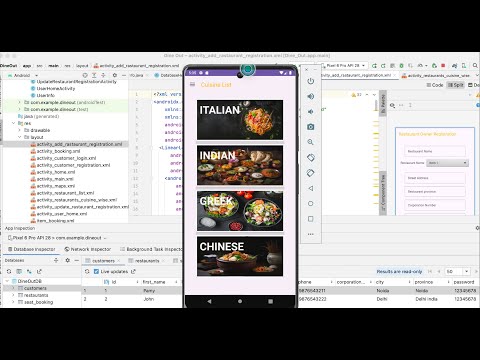Screen dimensions: 480x360
Task: Tap the phone's recent apps square button
Action: tap(270, 301)
